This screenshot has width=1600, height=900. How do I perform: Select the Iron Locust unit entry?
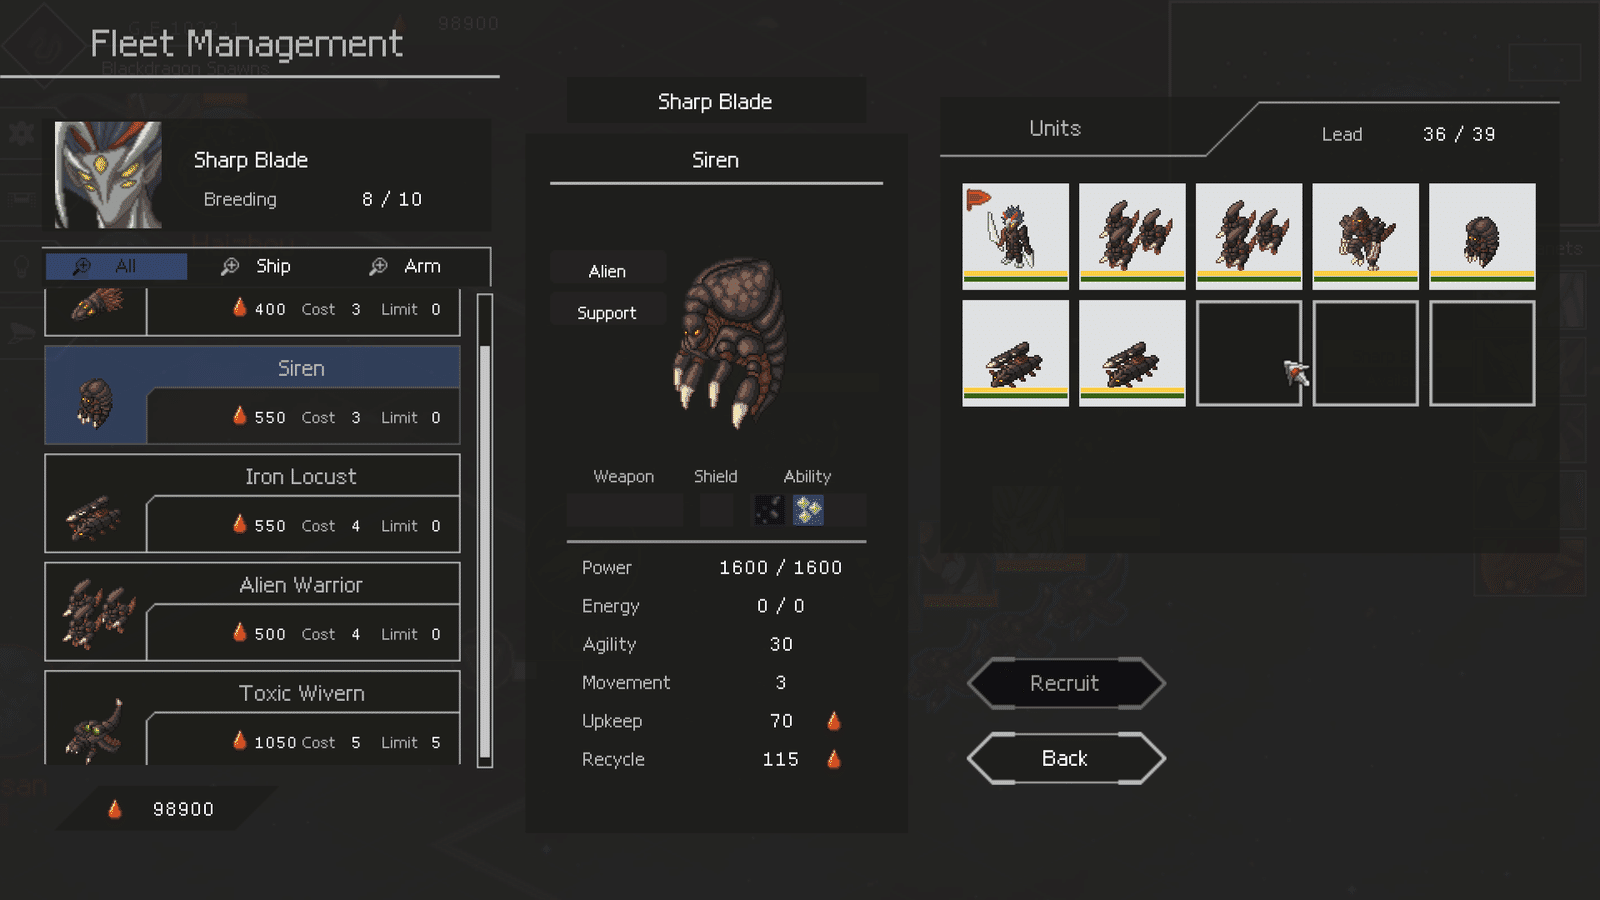[252, 503]
